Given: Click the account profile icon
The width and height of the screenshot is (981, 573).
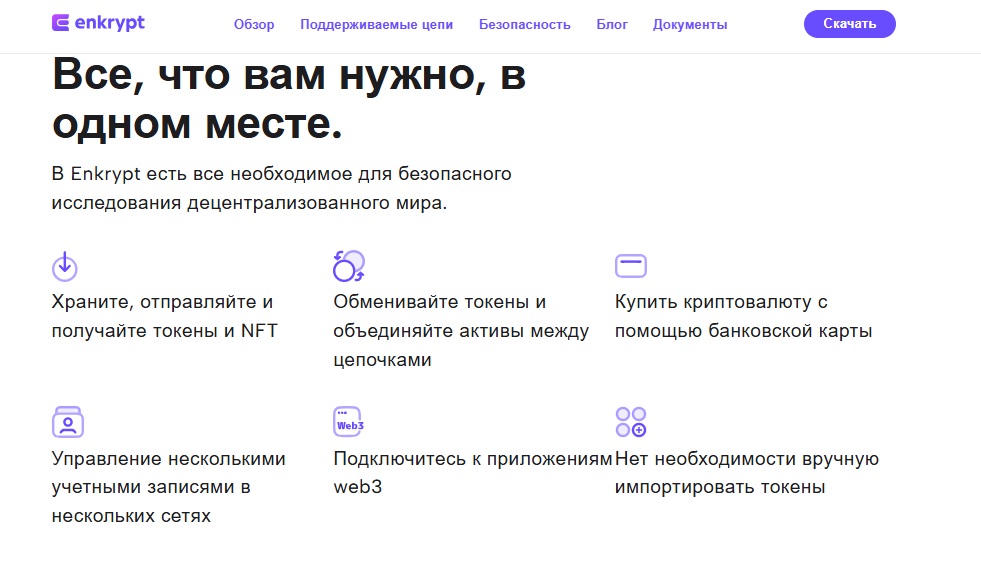Looking at the screenshot, I should coord(68,422).
